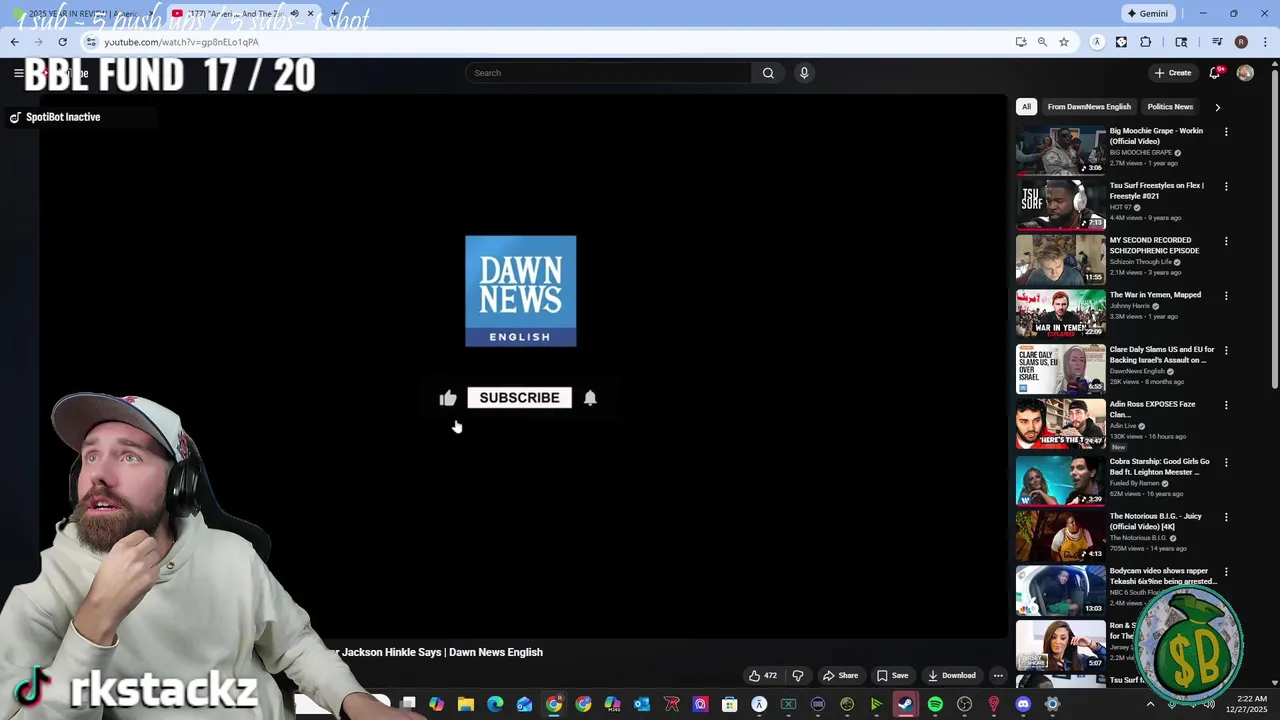Select From DawnNews English chip

[x=1089, y=107]
